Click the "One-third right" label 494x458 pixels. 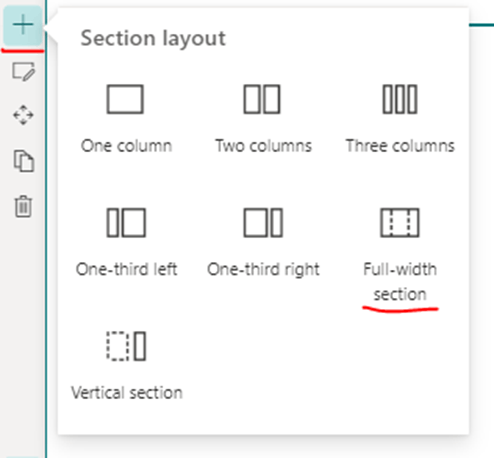pos(263,269)
